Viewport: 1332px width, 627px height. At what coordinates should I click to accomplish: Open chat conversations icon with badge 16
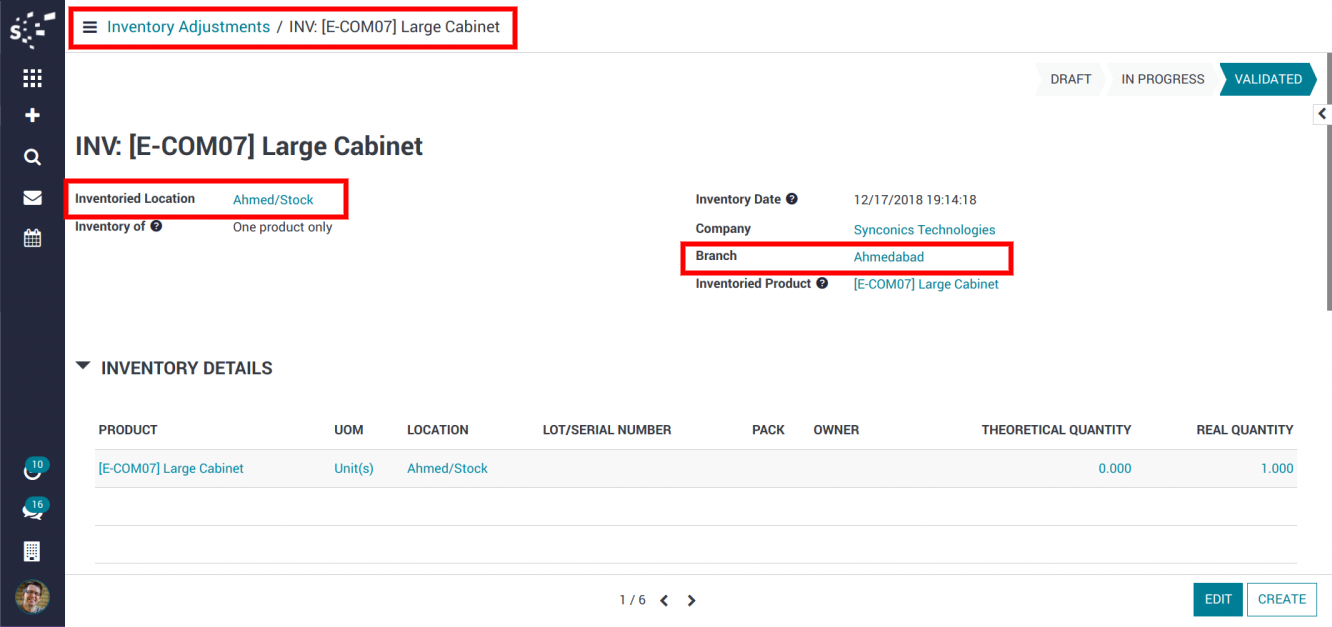coord(32,511)
